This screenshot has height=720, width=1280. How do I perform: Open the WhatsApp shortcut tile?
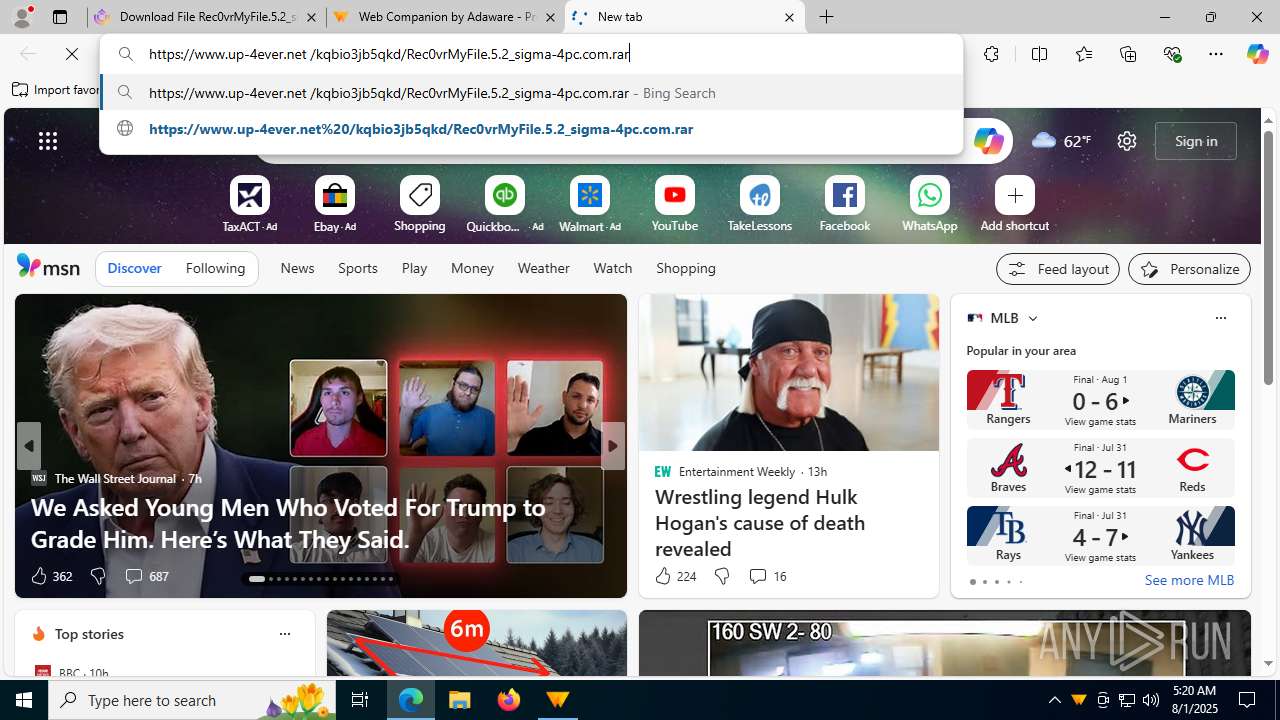(930, 204)
